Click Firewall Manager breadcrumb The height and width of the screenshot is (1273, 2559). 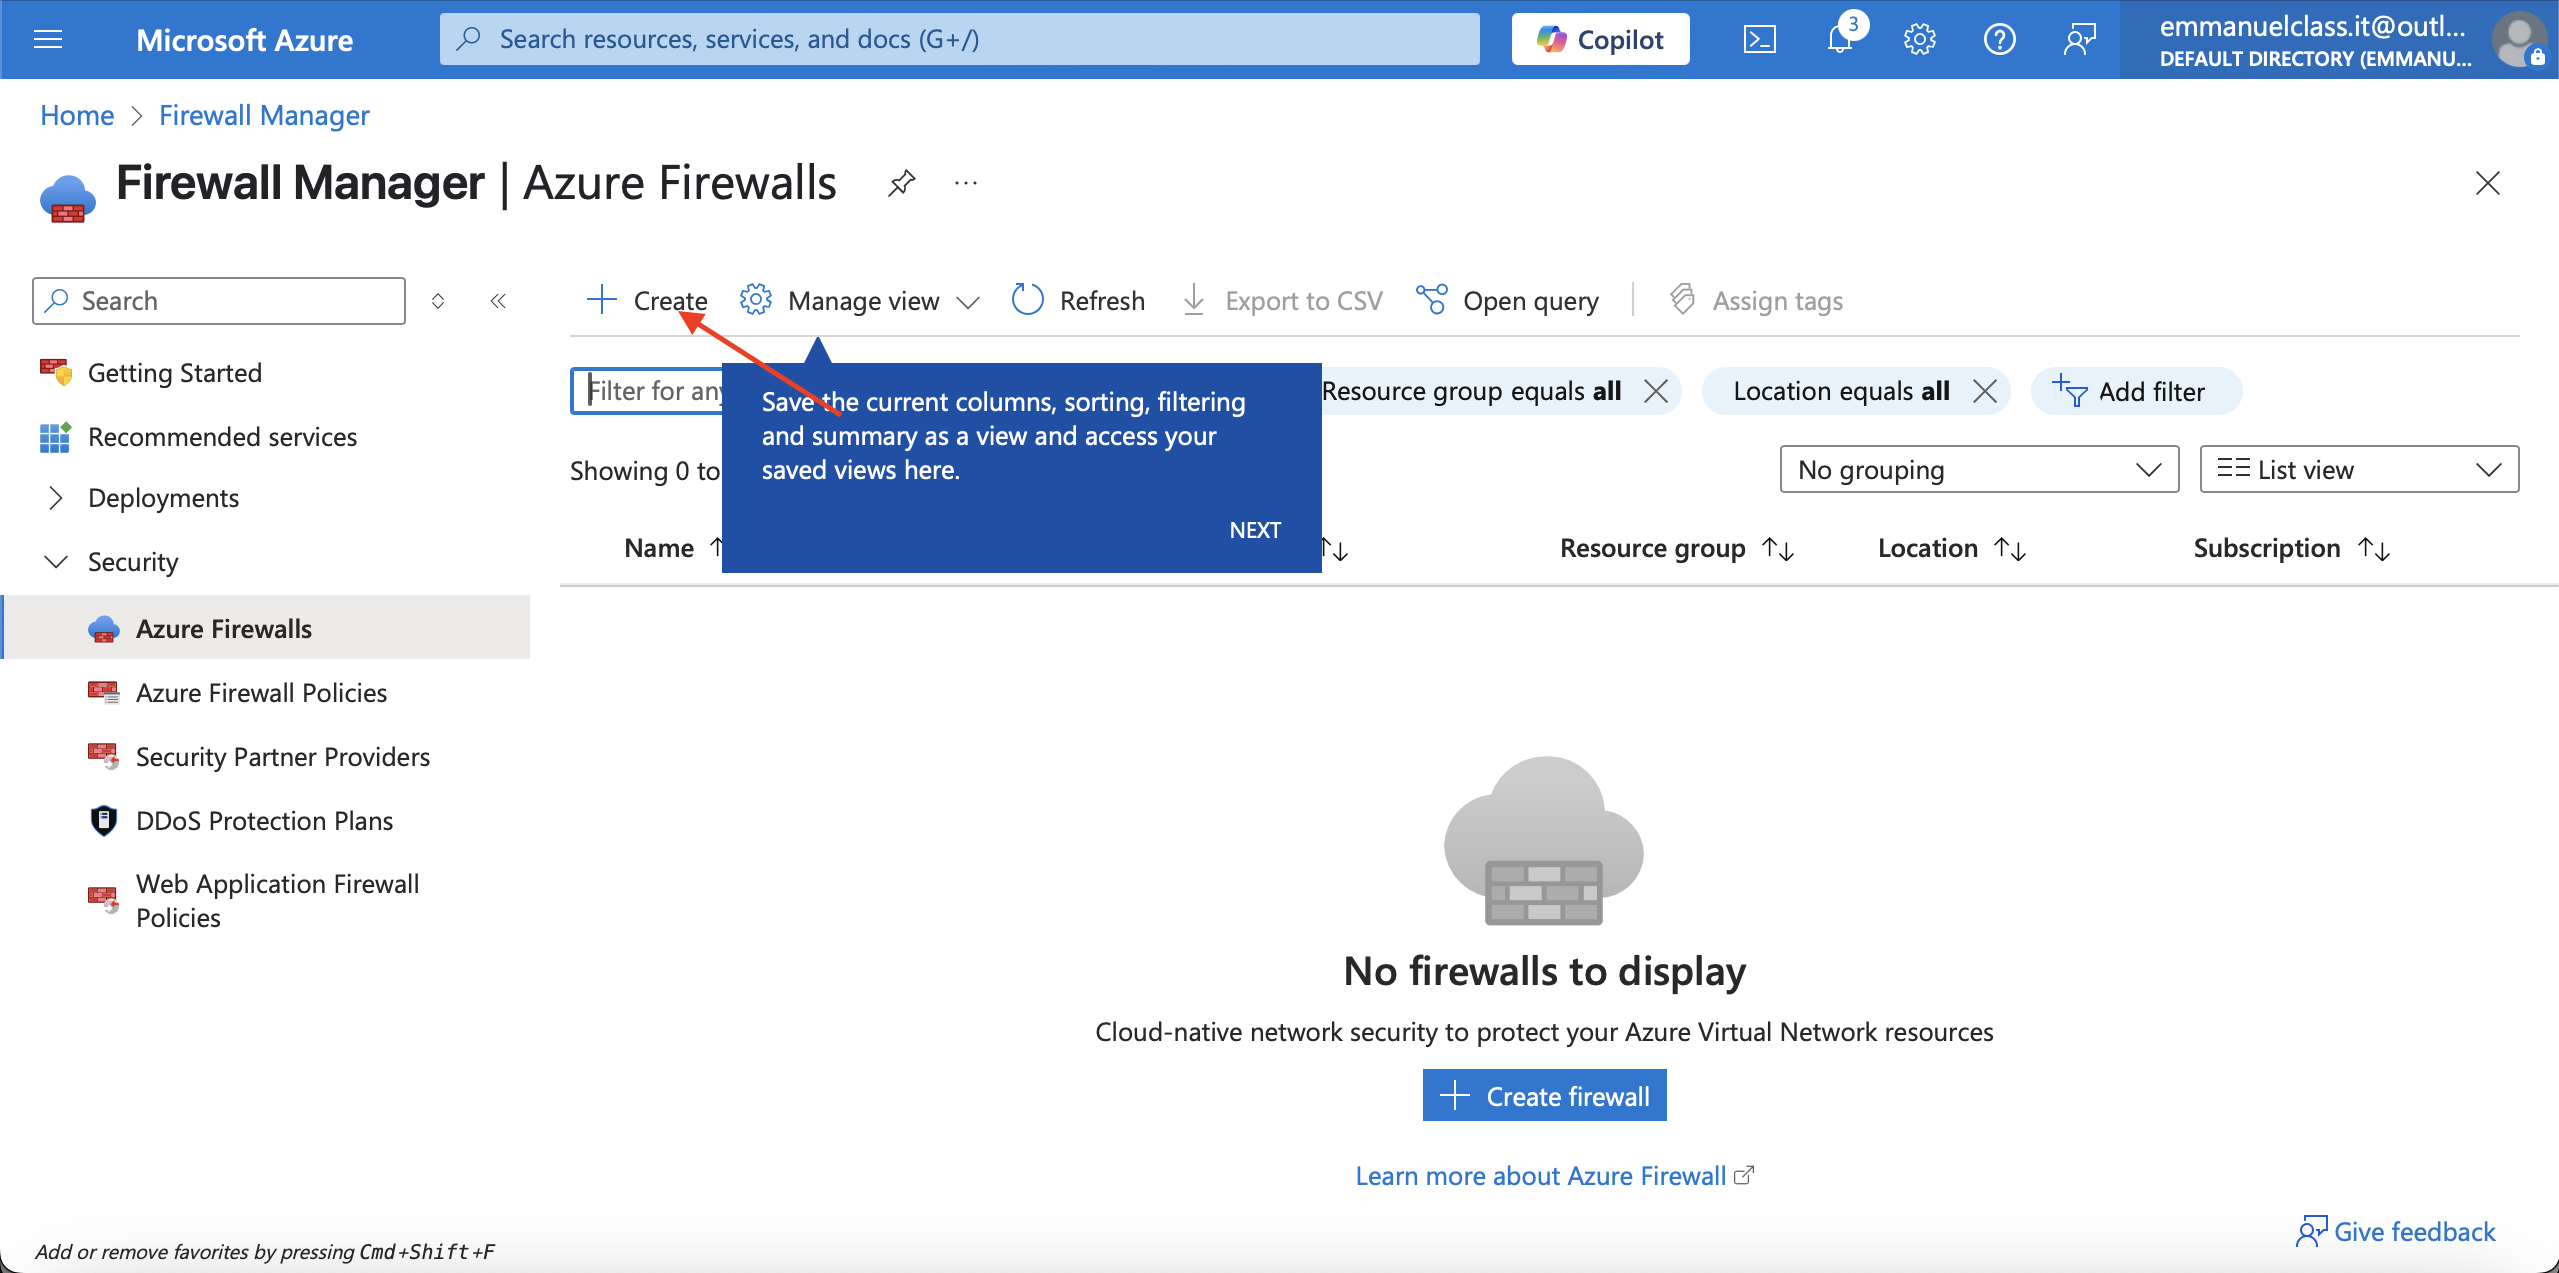point(264,115)
